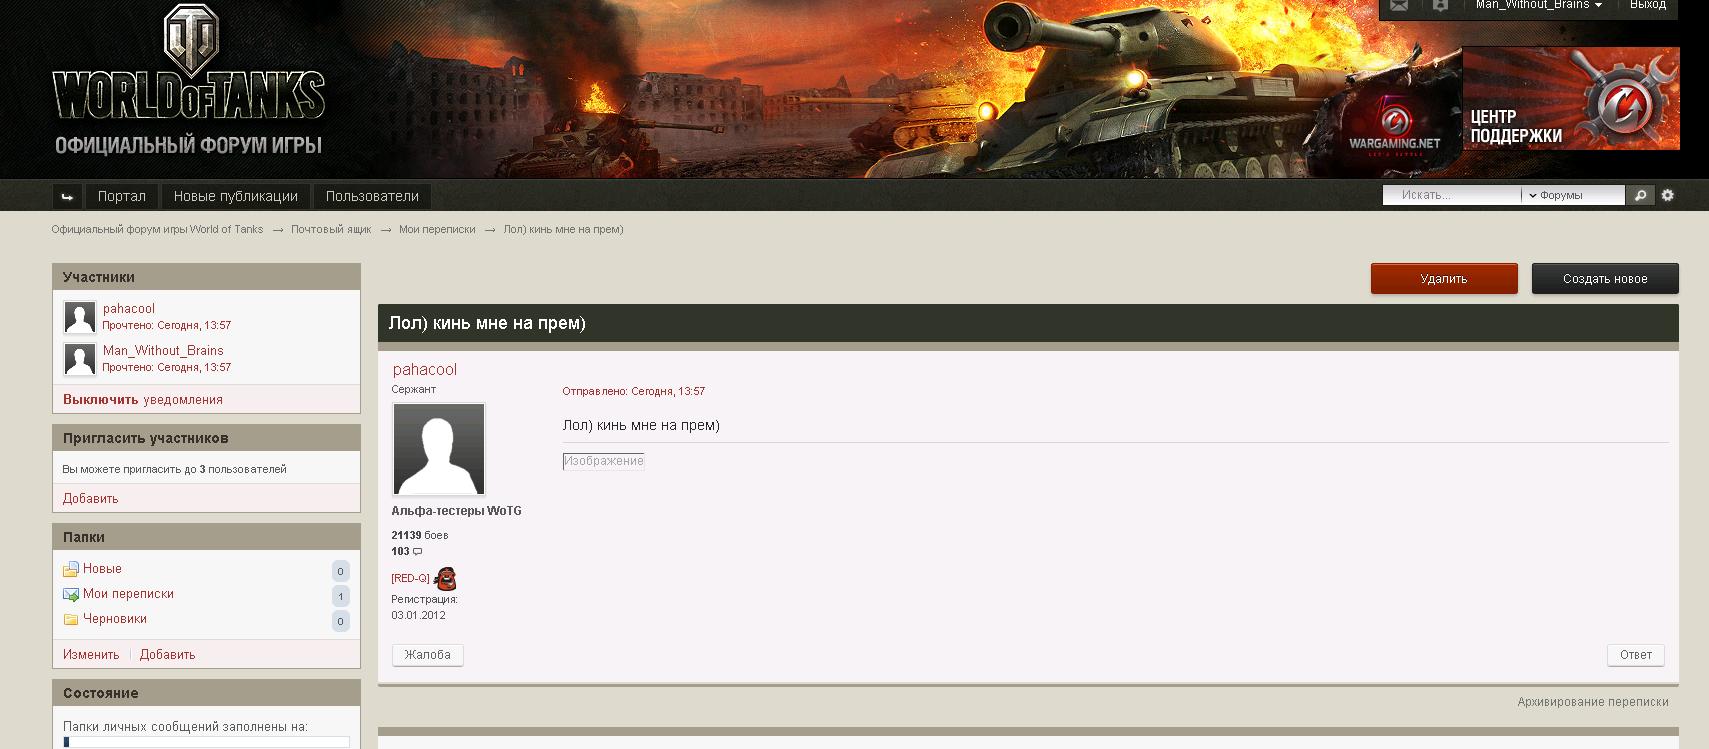Click pahacool's avatar in participants list
Image resolution: width=1709 pixels, height=749 pixels.
[80, 317]
